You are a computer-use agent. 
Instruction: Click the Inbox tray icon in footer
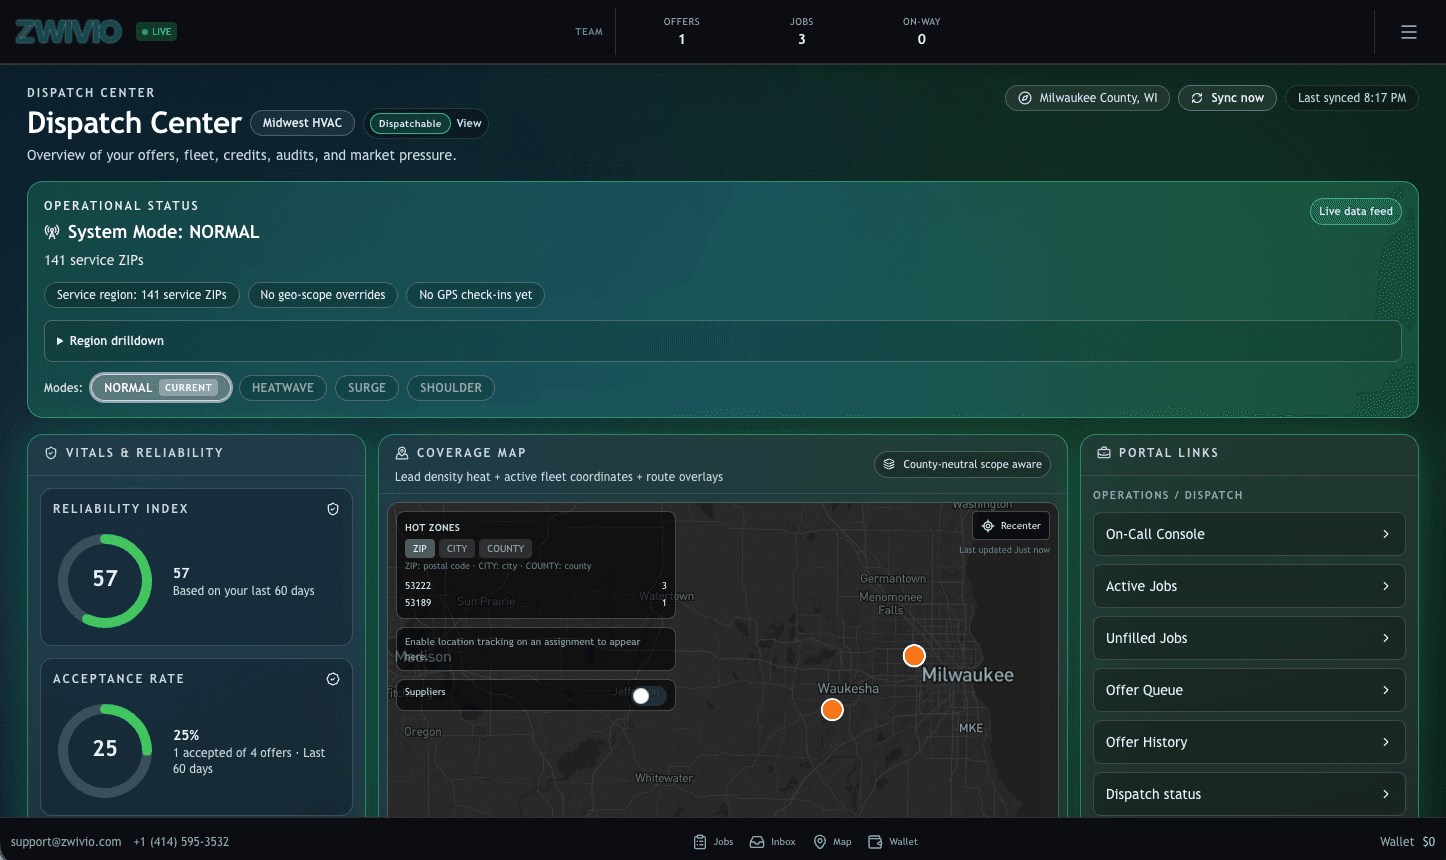coord(757,842)
